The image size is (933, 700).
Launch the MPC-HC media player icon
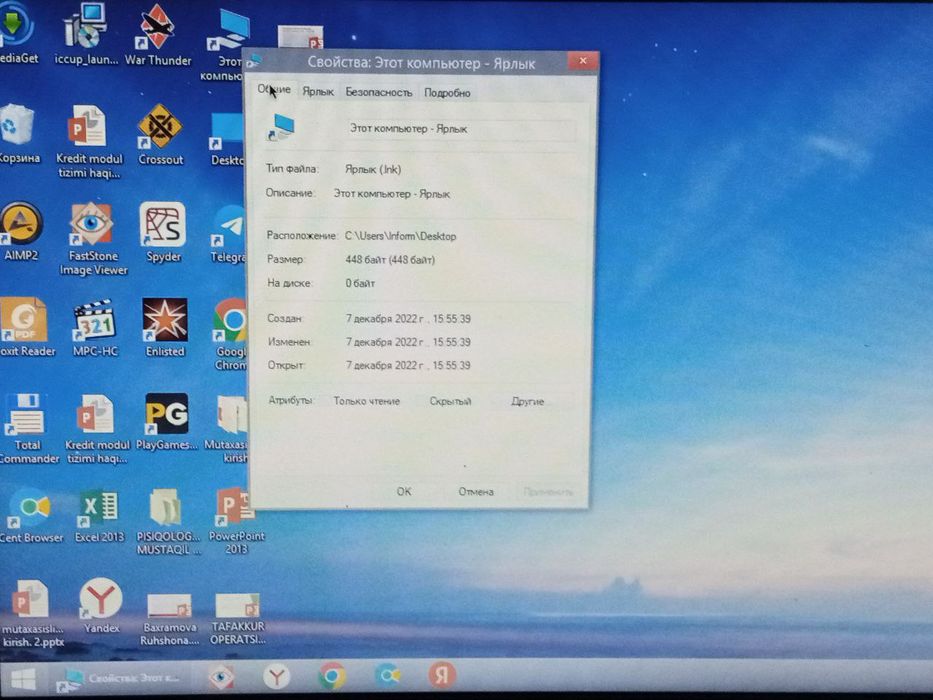95,327
